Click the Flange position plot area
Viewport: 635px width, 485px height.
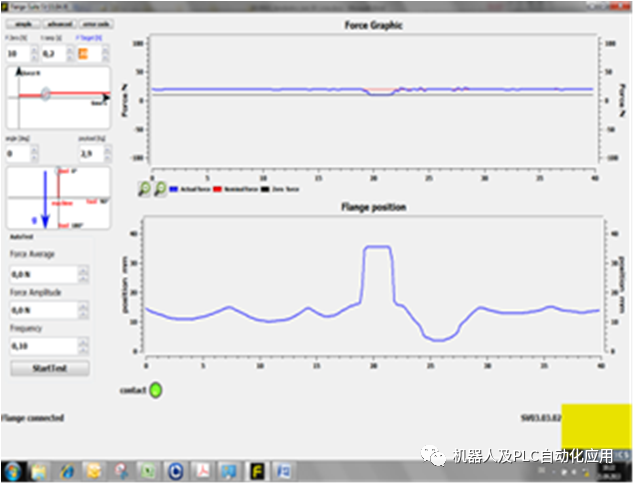tap(374, 285)
